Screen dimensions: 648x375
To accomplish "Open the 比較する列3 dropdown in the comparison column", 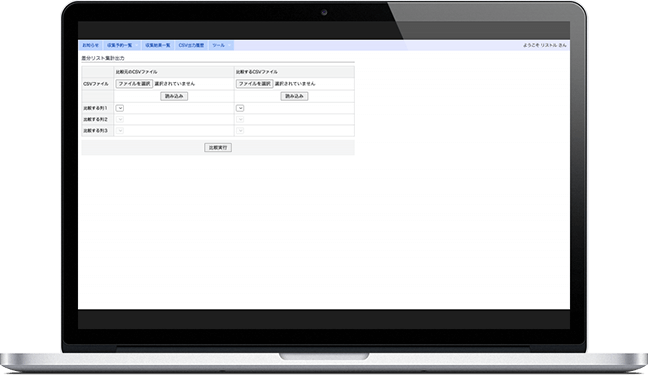I will tap(240, 131).
